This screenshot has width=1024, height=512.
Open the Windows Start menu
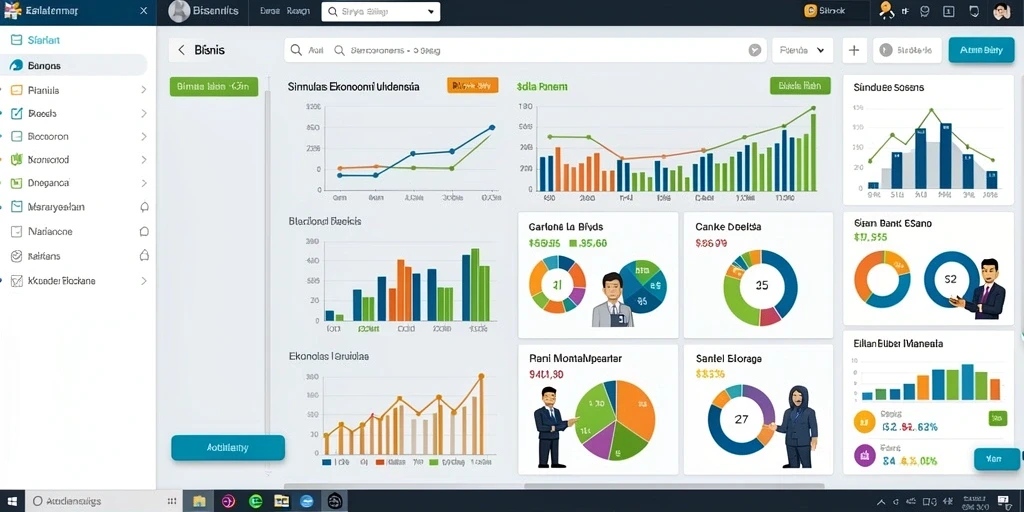point(12,501)
